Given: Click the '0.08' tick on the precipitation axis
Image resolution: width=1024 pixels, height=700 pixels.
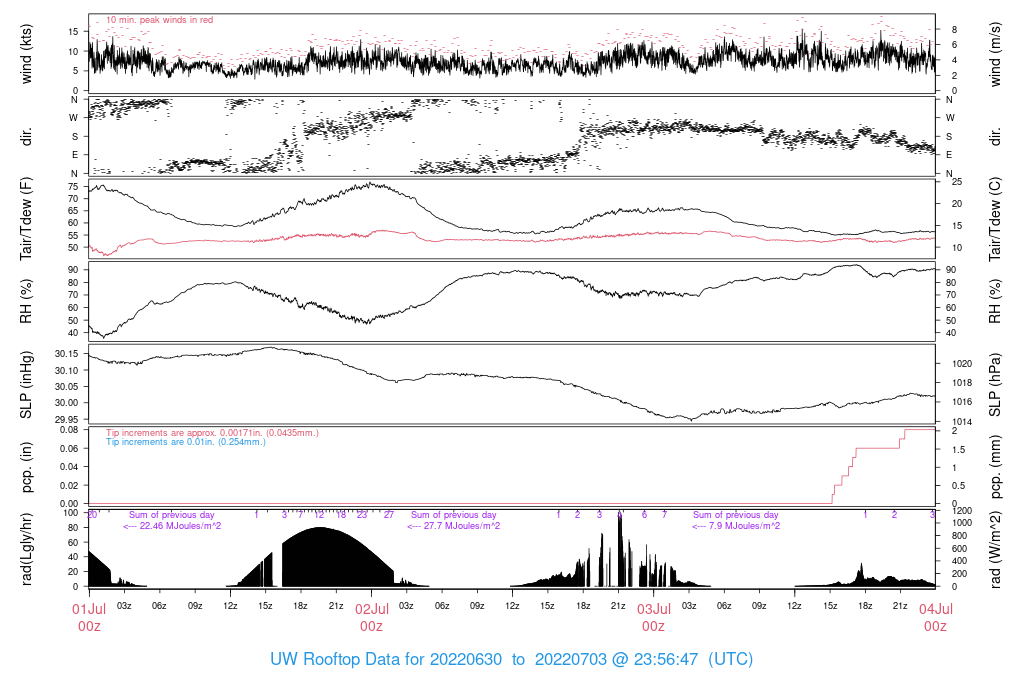Looking at the screenshot, I should [x=69, y=430].
